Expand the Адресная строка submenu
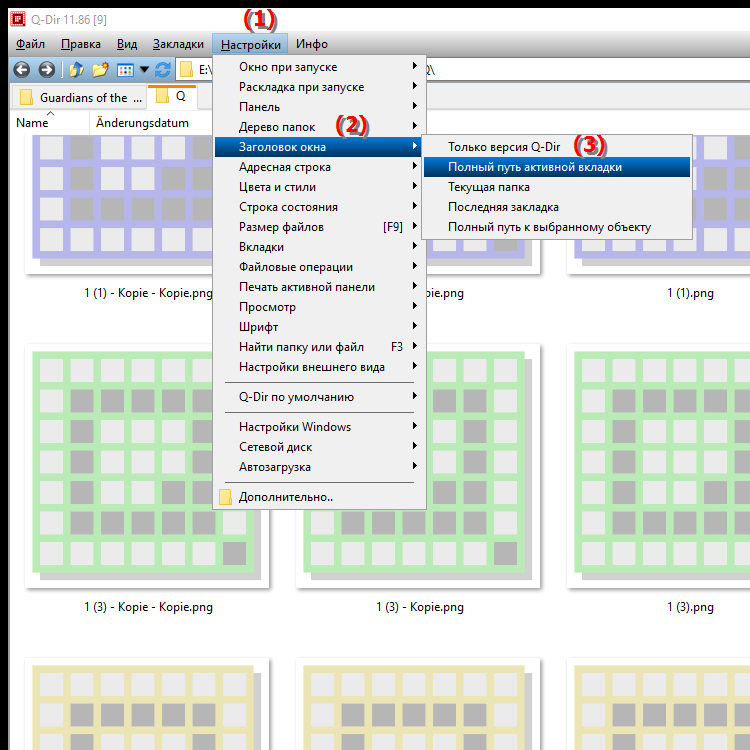Image resolution: width=750 pixels, height=750 pixels. click(x=319, y=167)
